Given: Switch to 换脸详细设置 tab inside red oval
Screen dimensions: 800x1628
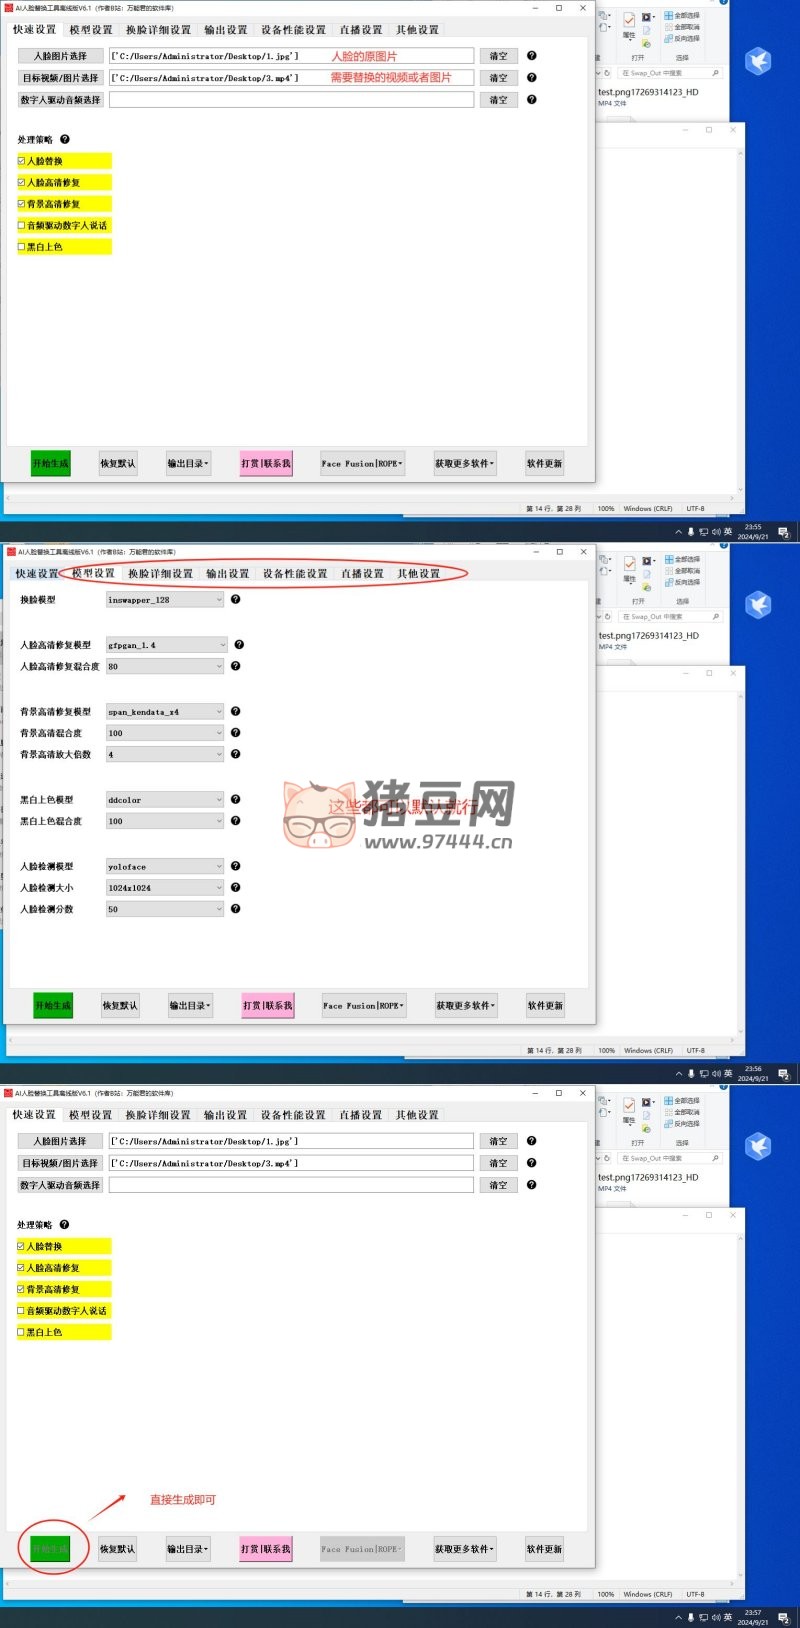Looking at the screenshot, I should click(x=160, y=574).
